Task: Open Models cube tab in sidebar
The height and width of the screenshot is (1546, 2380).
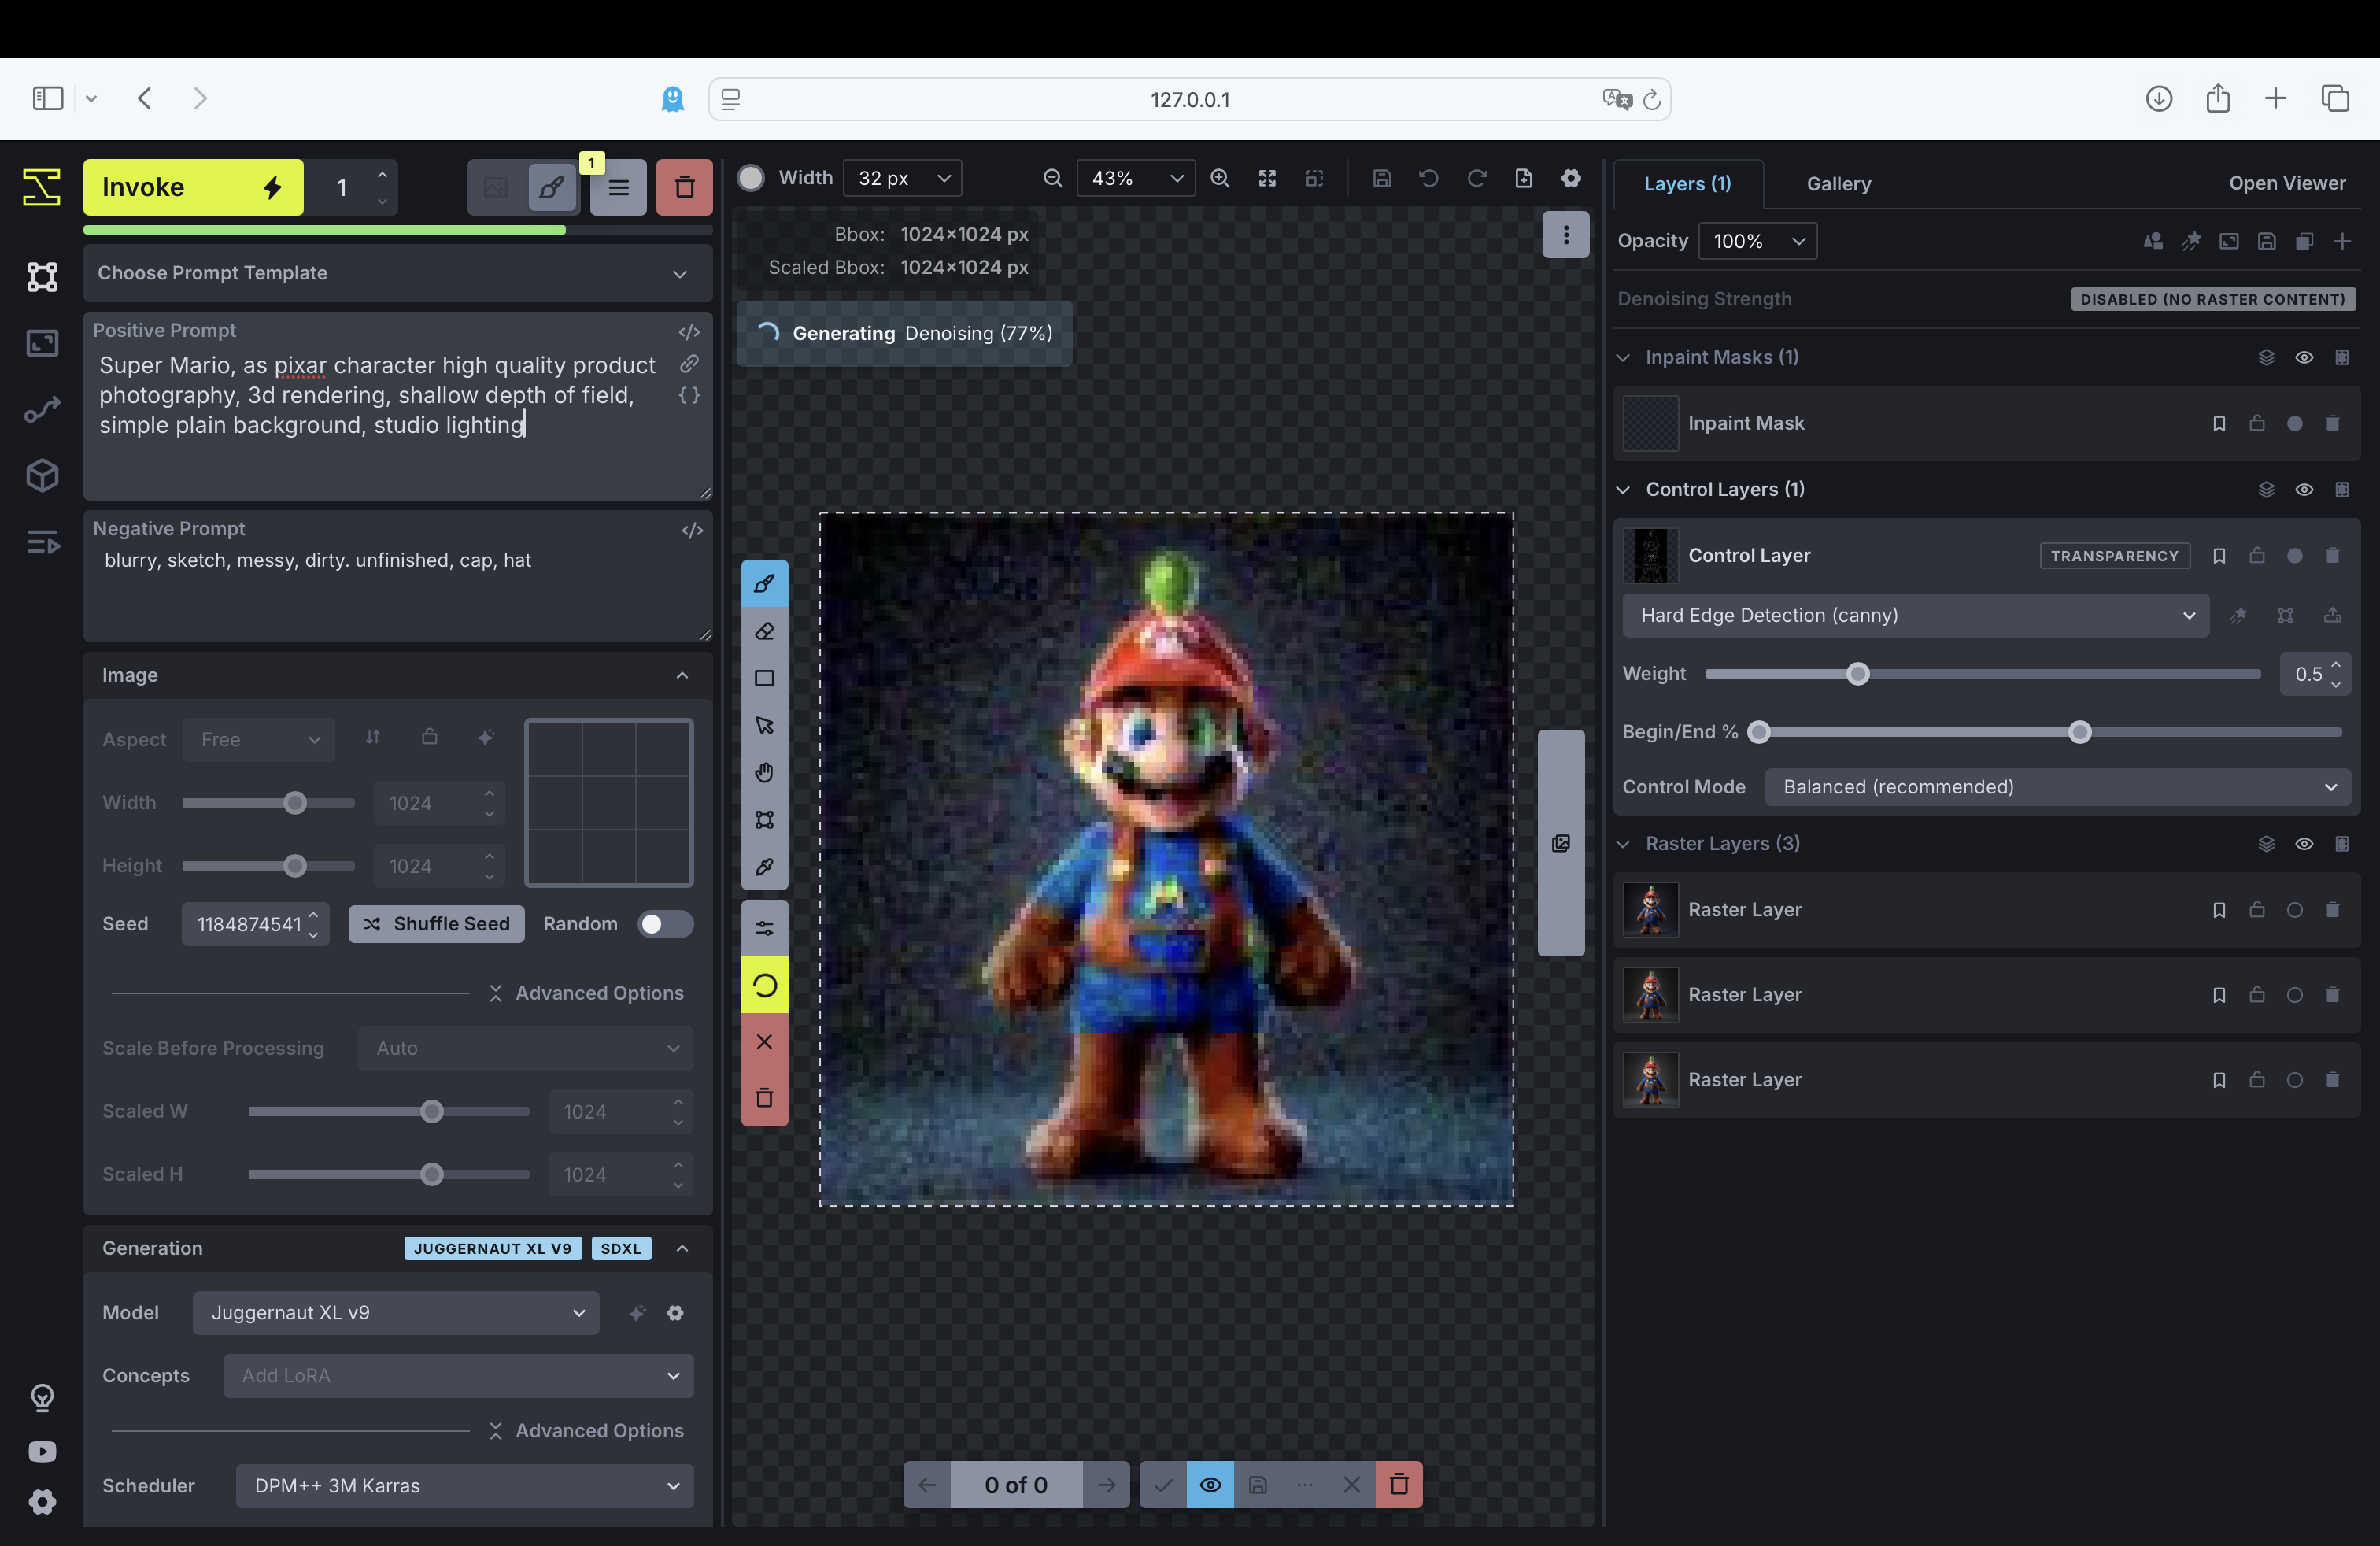Action: [x=42, y=475]
